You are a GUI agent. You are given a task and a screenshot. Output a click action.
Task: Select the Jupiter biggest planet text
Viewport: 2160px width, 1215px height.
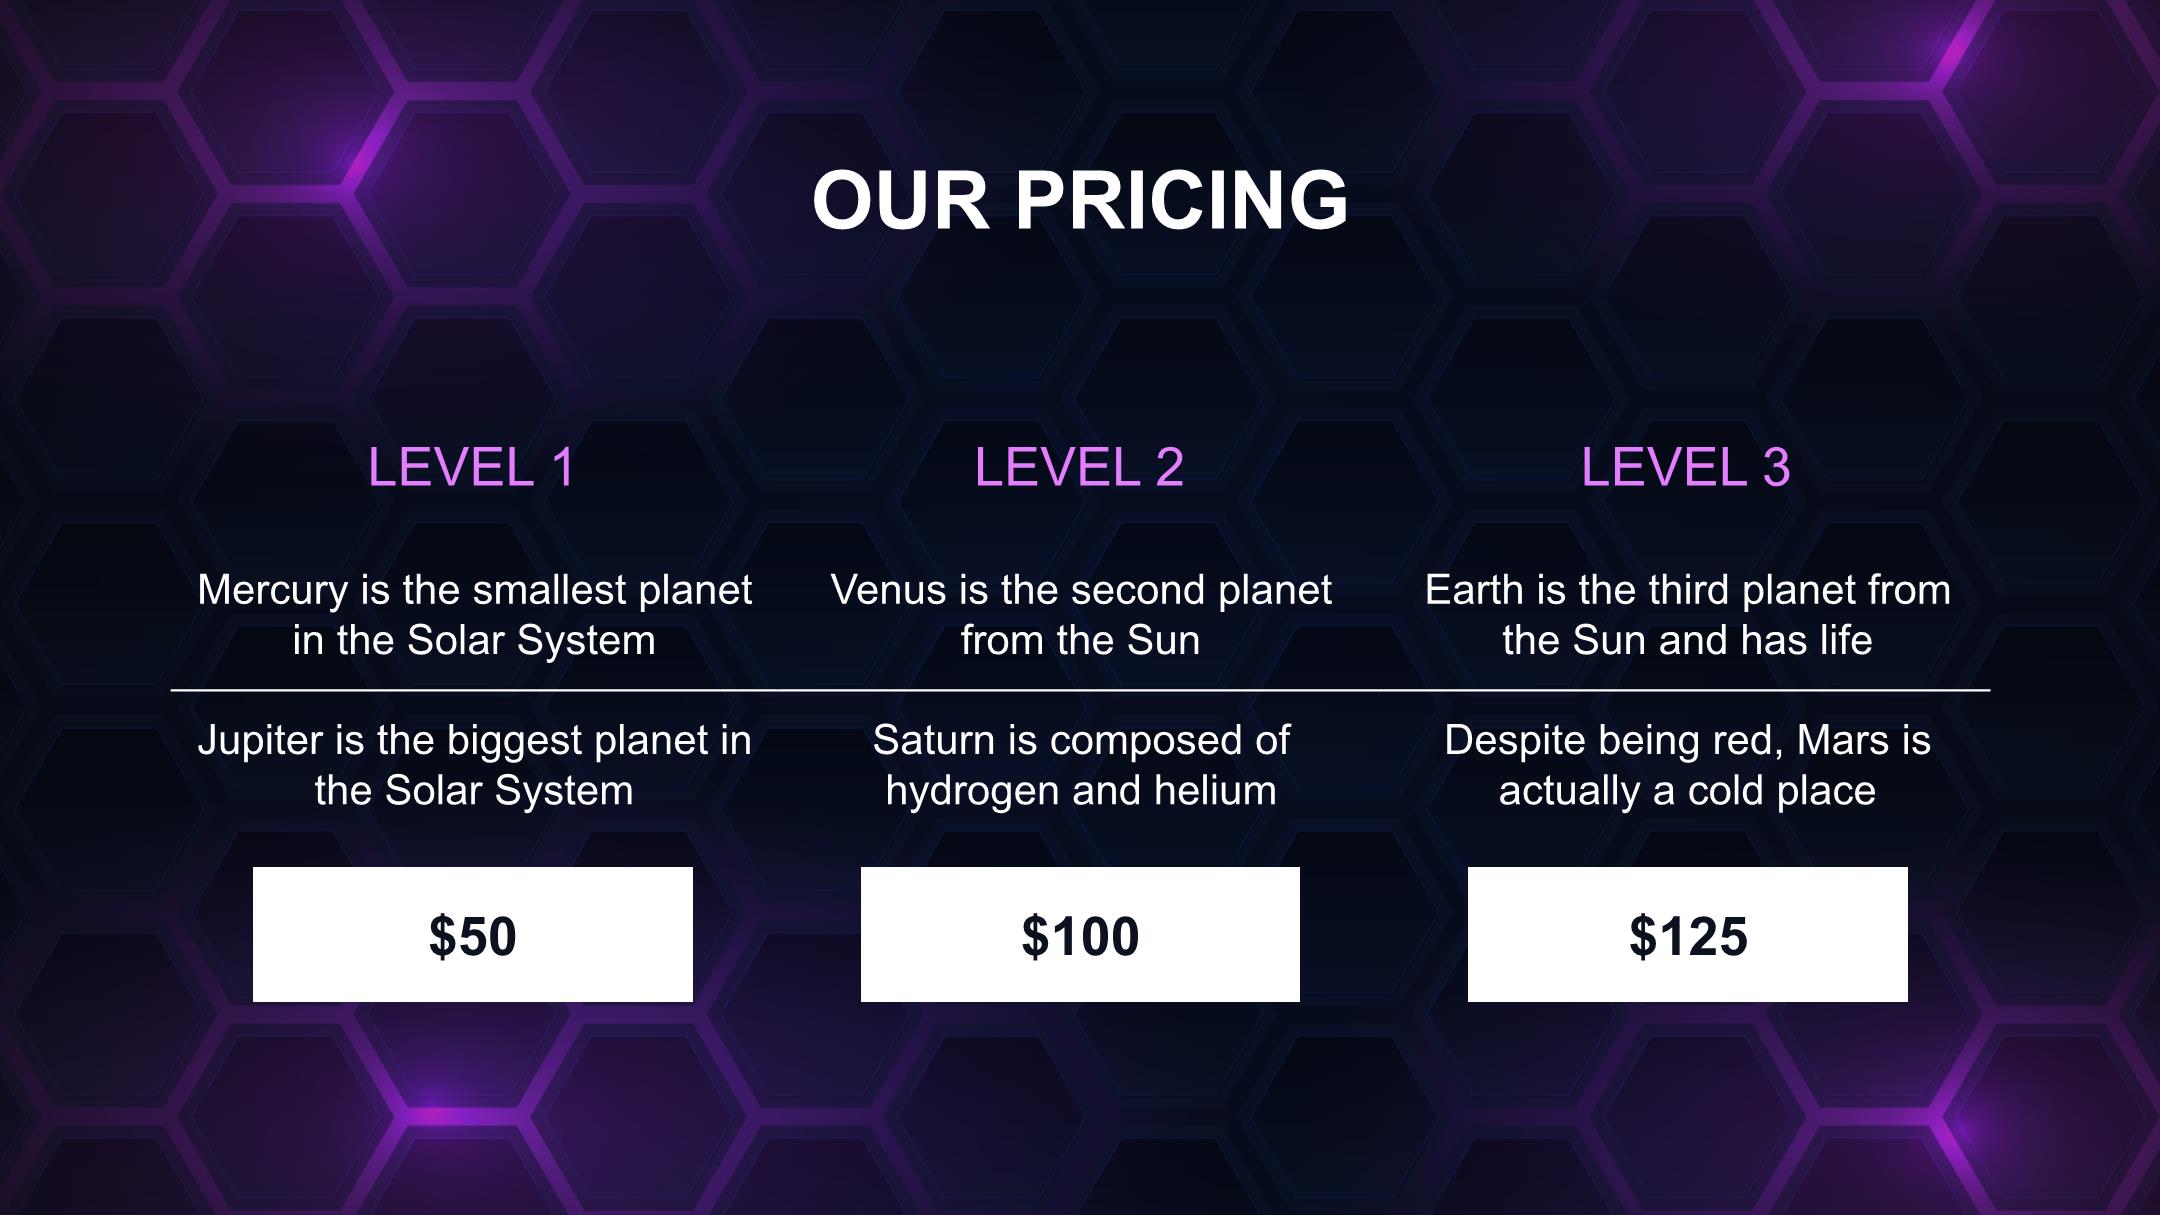tap(474, 765)
